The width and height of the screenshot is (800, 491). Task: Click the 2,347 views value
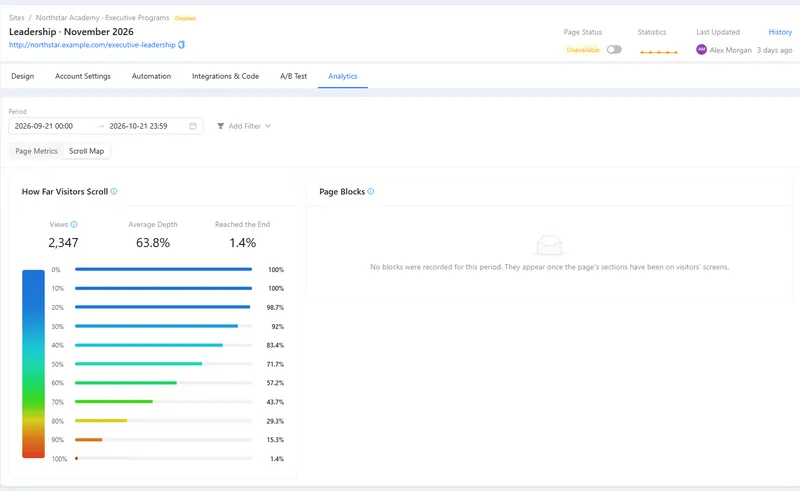pos(63,242)
